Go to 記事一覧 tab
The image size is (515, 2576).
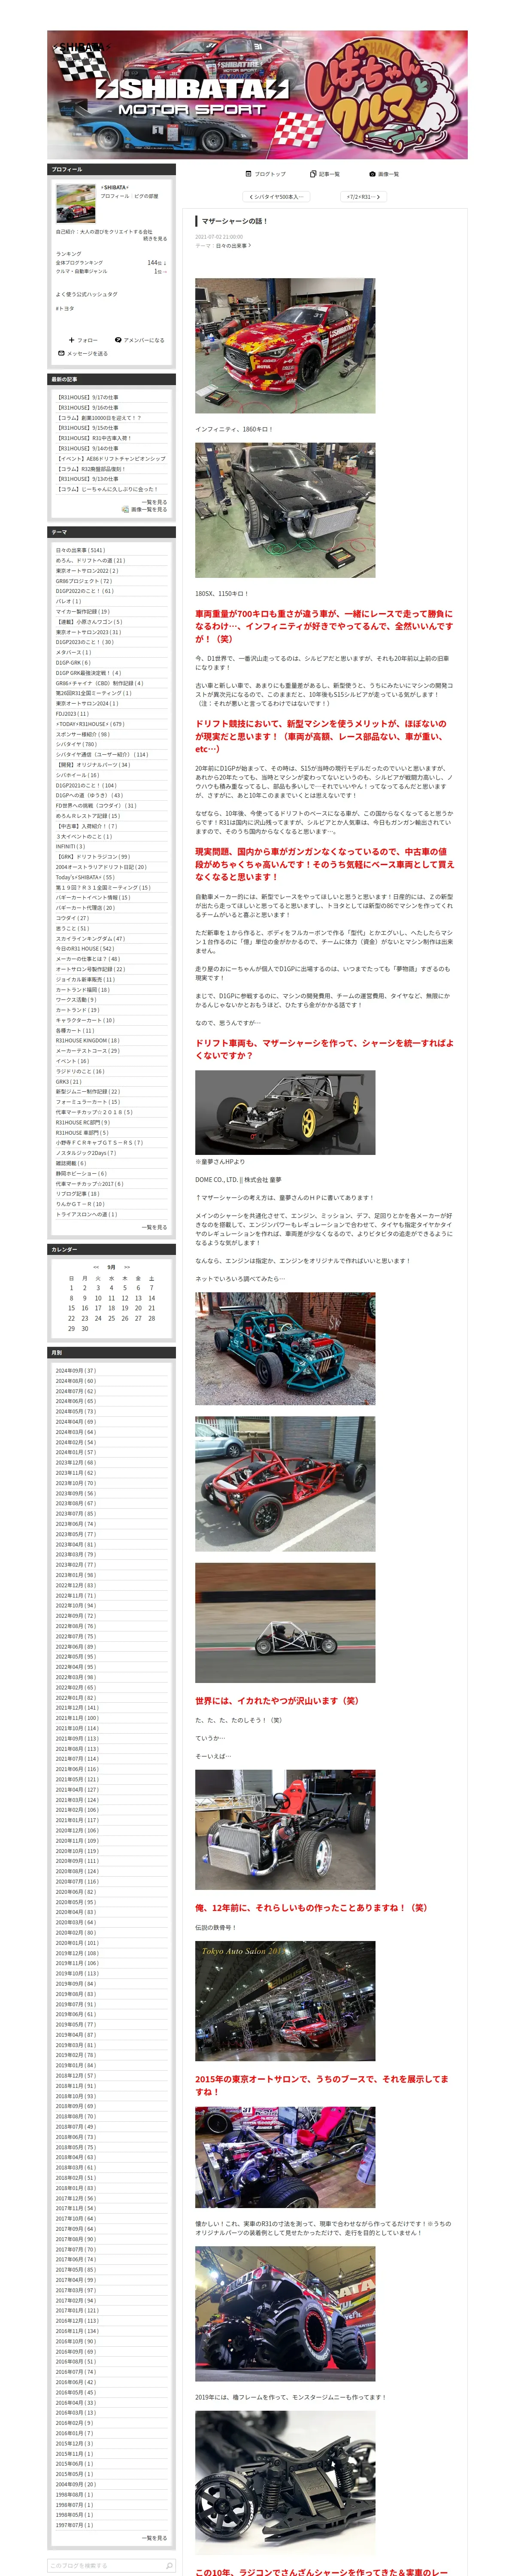[325, 174]
